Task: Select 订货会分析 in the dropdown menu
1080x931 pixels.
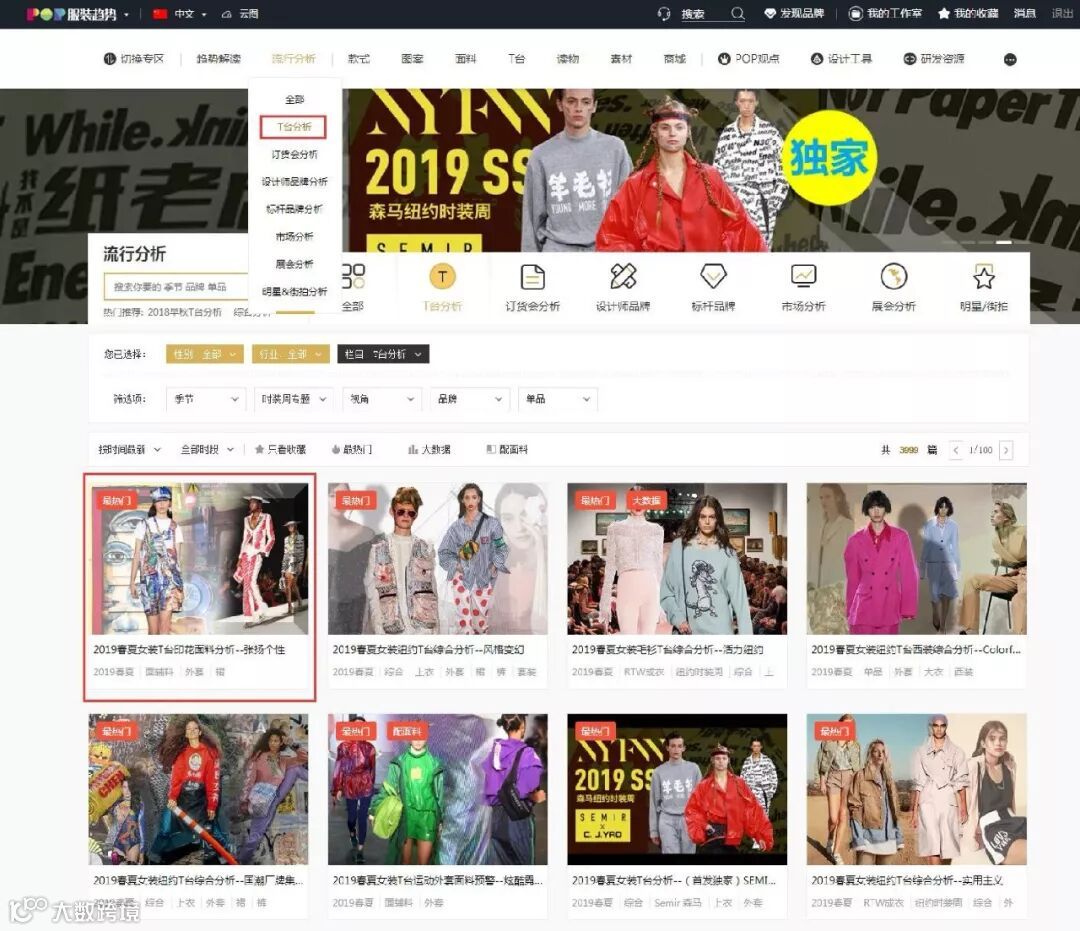Action: [294, 154]
